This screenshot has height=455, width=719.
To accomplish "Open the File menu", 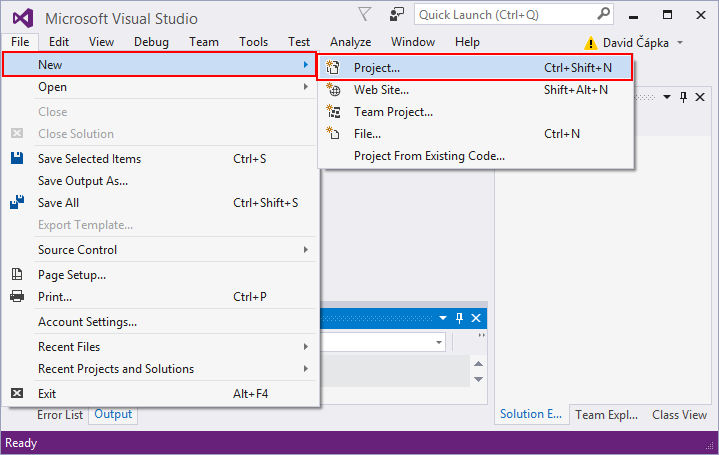I will [x=20, y=42].
